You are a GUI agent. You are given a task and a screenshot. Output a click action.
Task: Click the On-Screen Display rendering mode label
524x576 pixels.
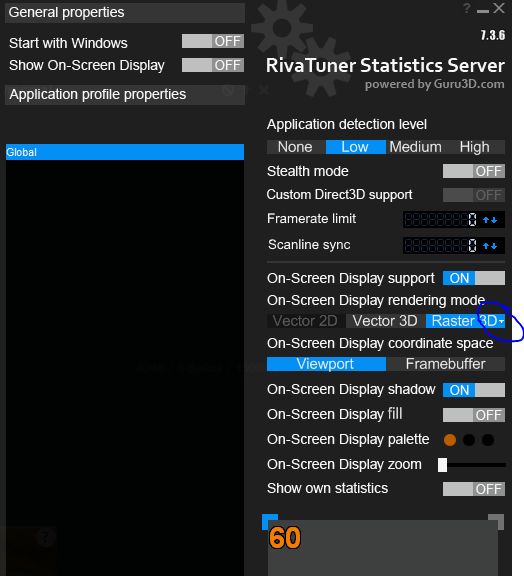point(376,300)
